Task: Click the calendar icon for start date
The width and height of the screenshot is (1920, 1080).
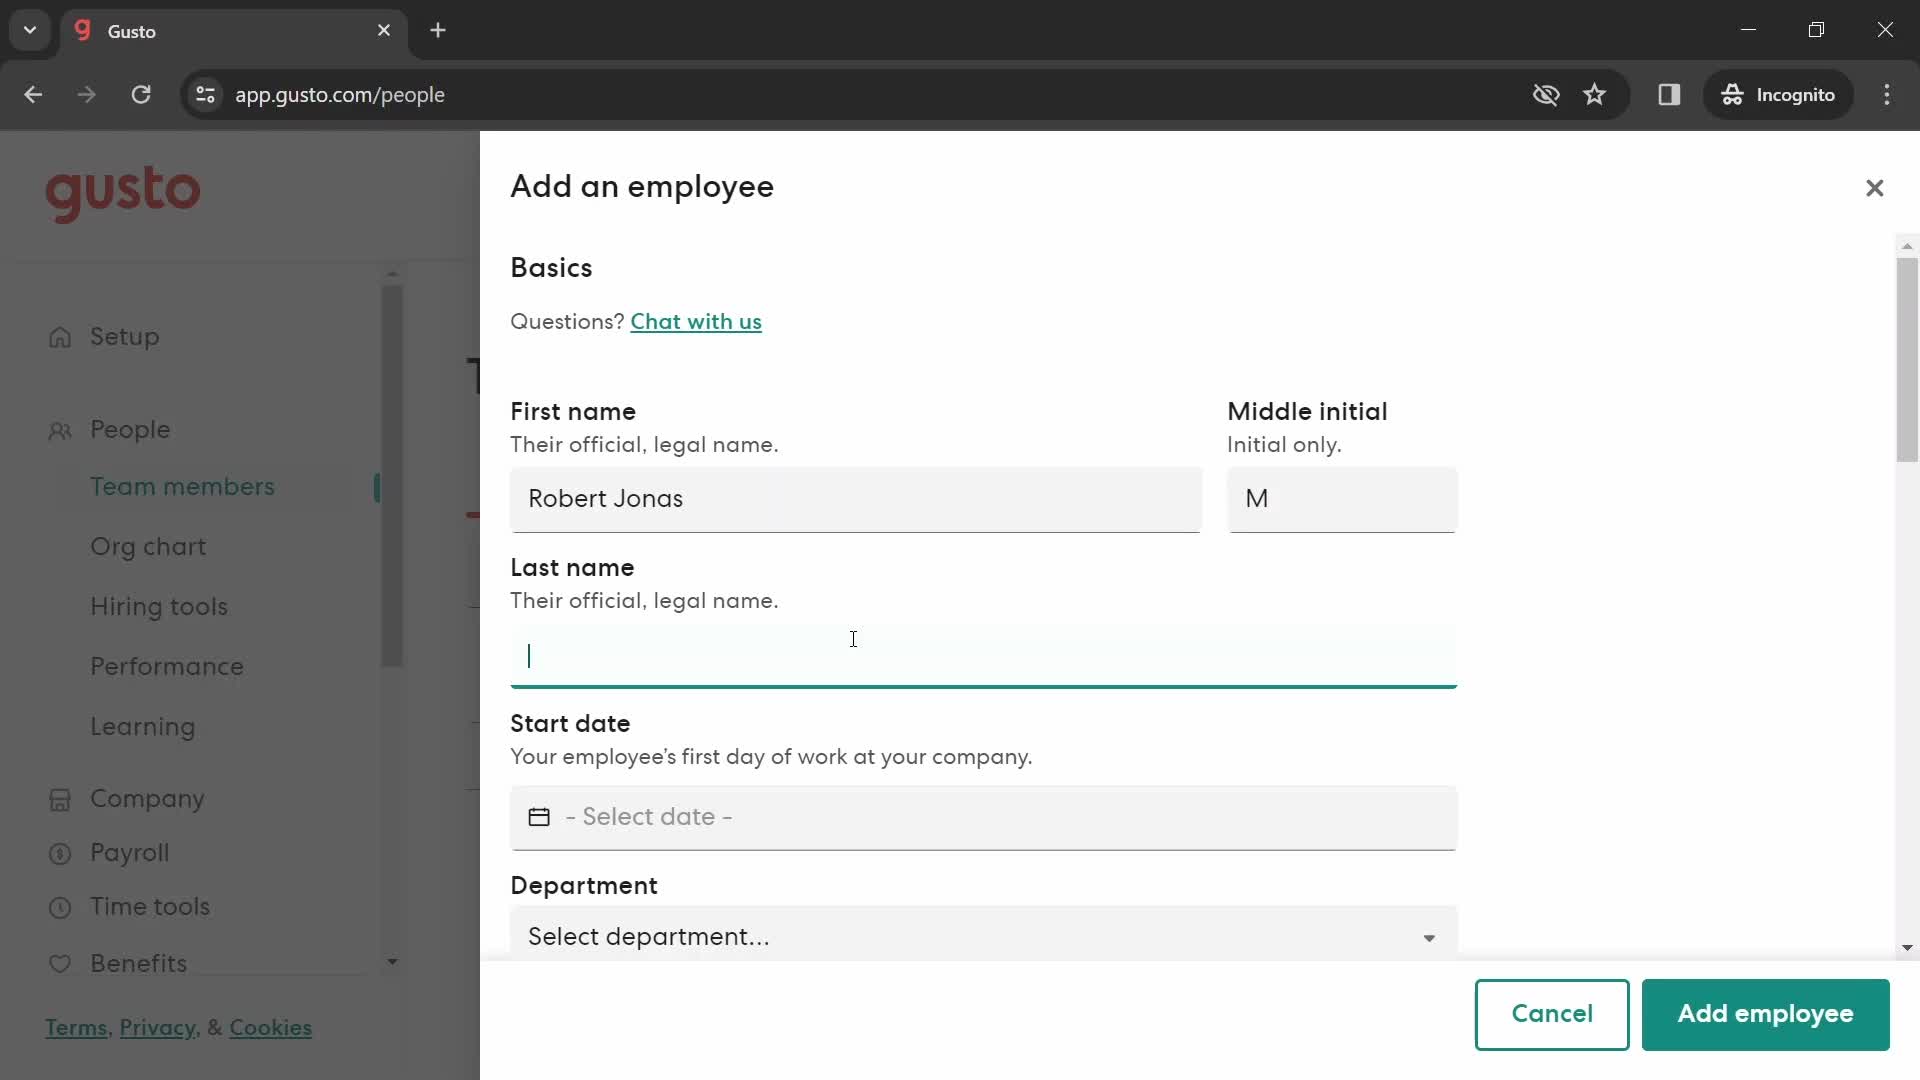Action: [x=539, y=818]
